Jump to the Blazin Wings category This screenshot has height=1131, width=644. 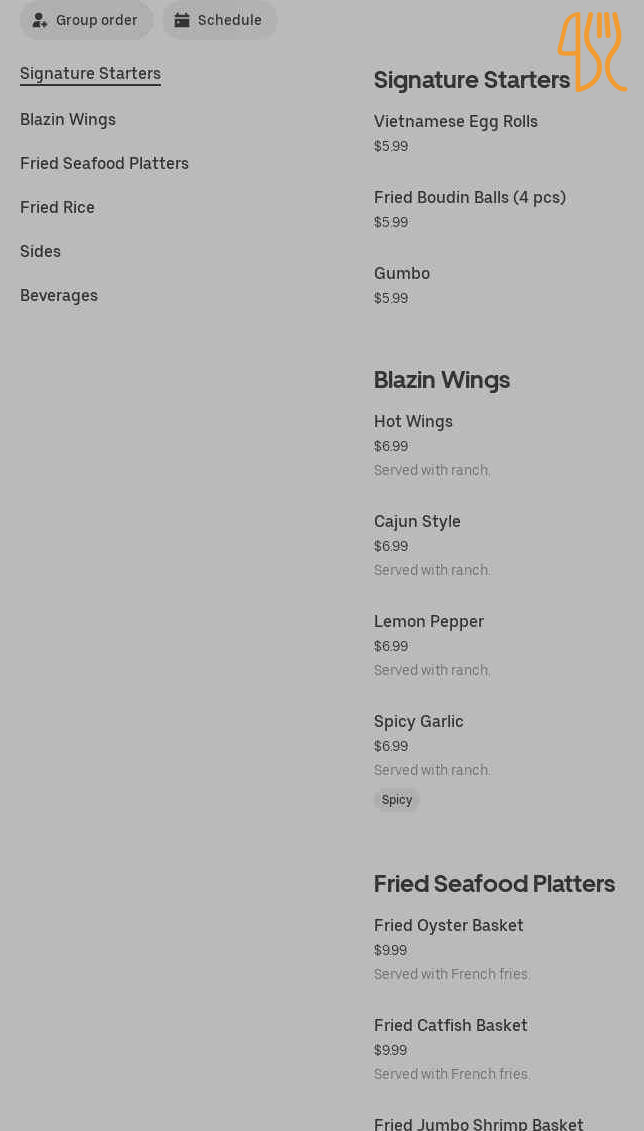pos(68,120)
